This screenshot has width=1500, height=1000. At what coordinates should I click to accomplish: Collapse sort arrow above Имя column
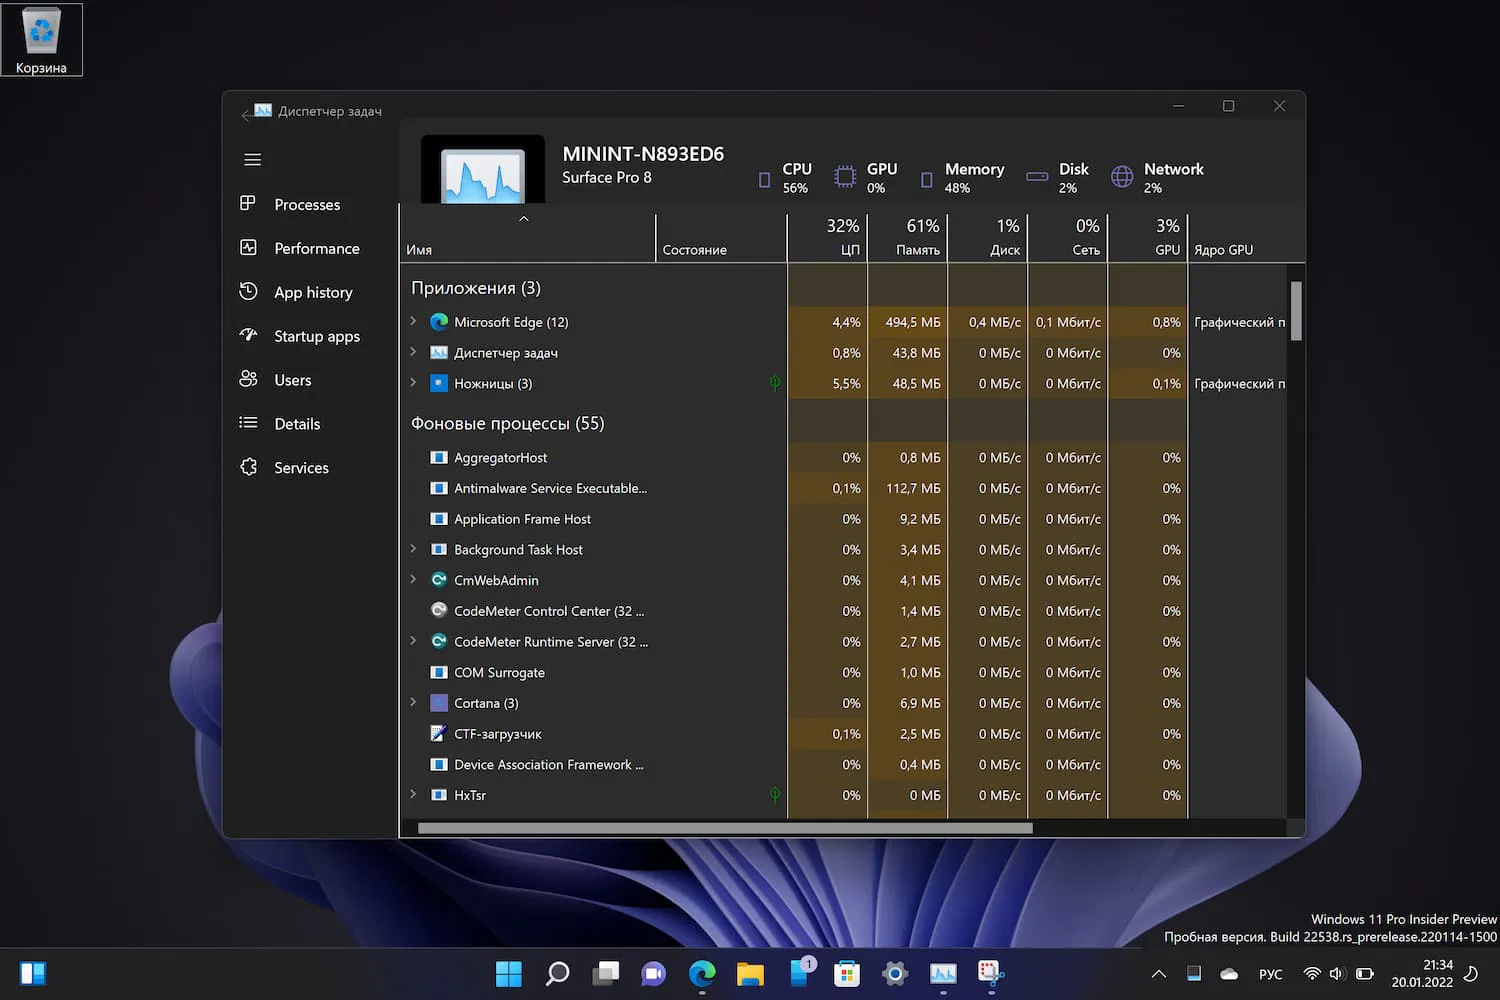[524, 219]
